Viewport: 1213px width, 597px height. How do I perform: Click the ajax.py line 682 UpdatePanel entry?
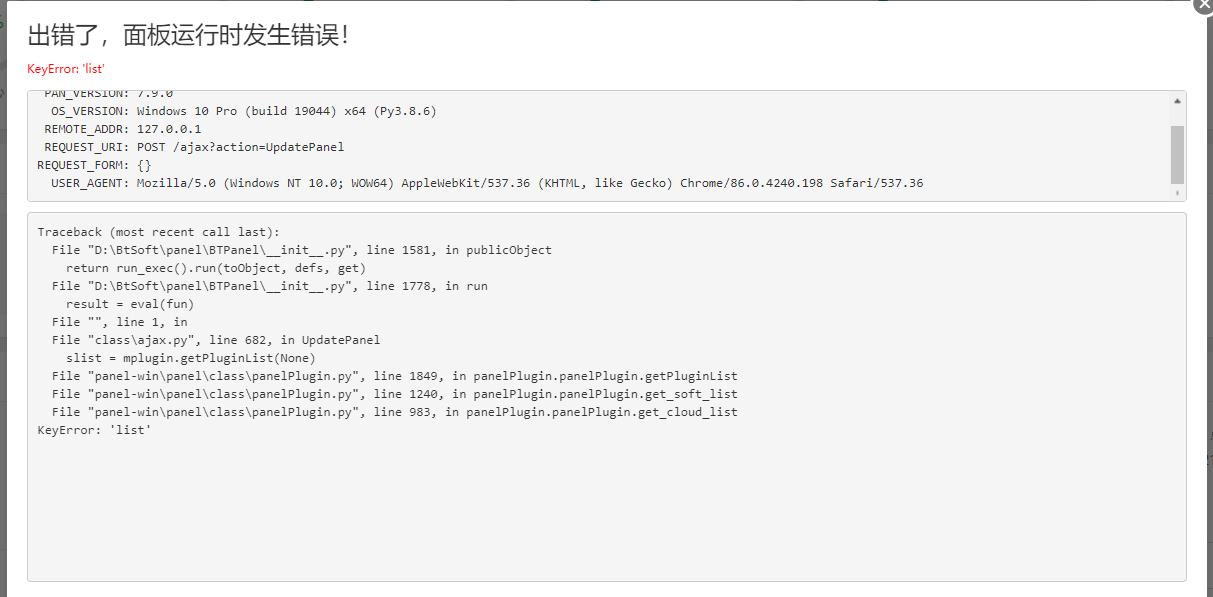pos(216,340)
